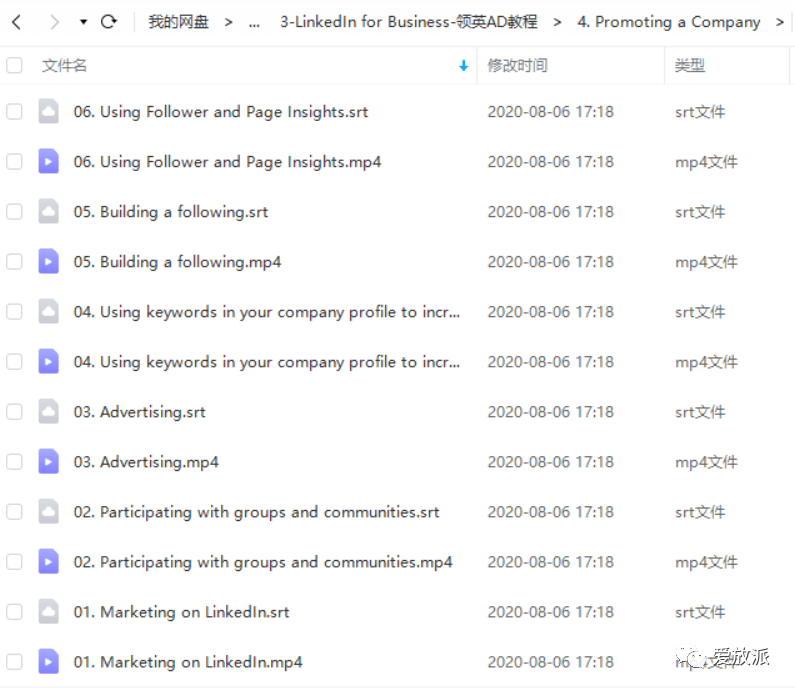
Task: Click file icon of 03. Advertising.srt
Action: pyautogui.click(x=48, y=412)
